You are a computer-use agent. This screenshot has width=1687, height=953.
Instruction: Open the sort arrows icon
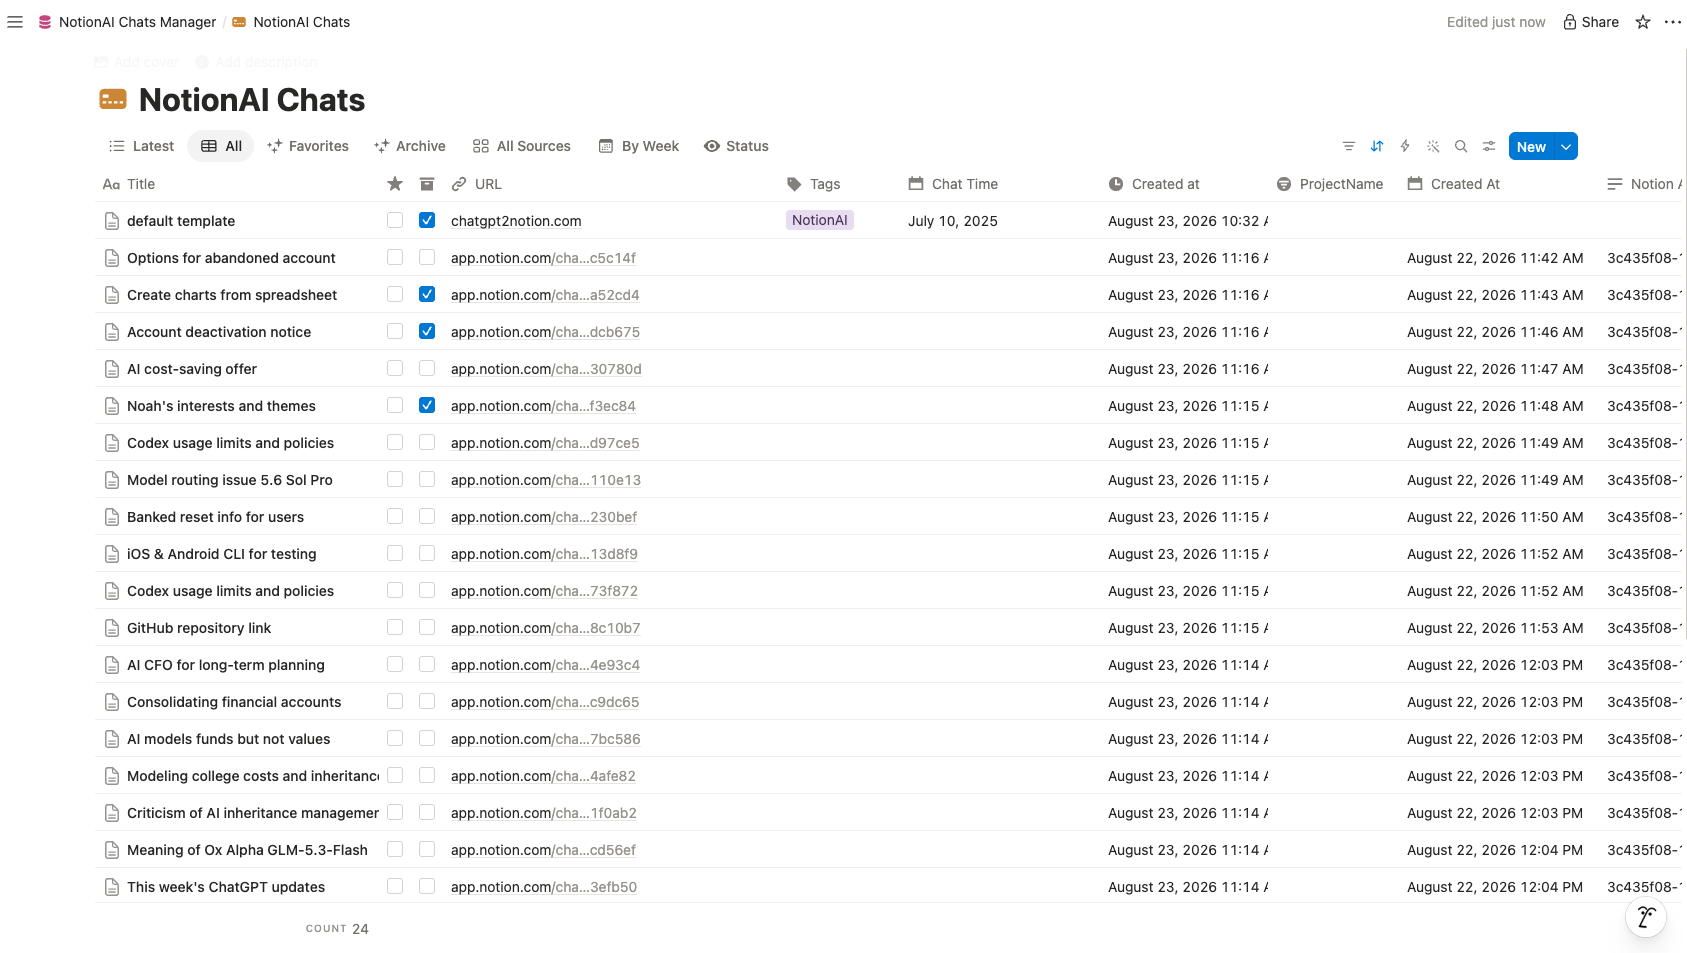point(1377,146)
